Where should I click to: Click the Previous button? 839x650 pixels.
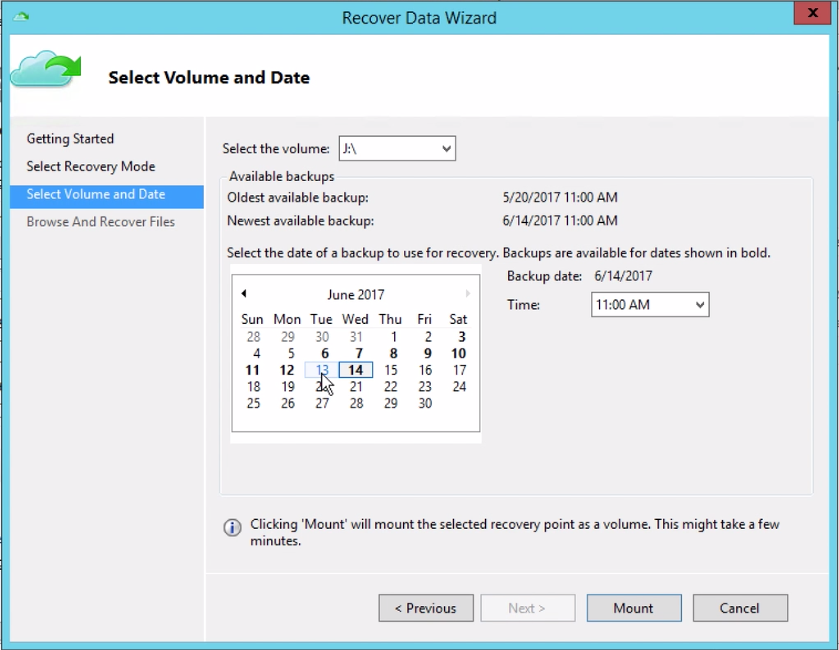click(426, 608)
